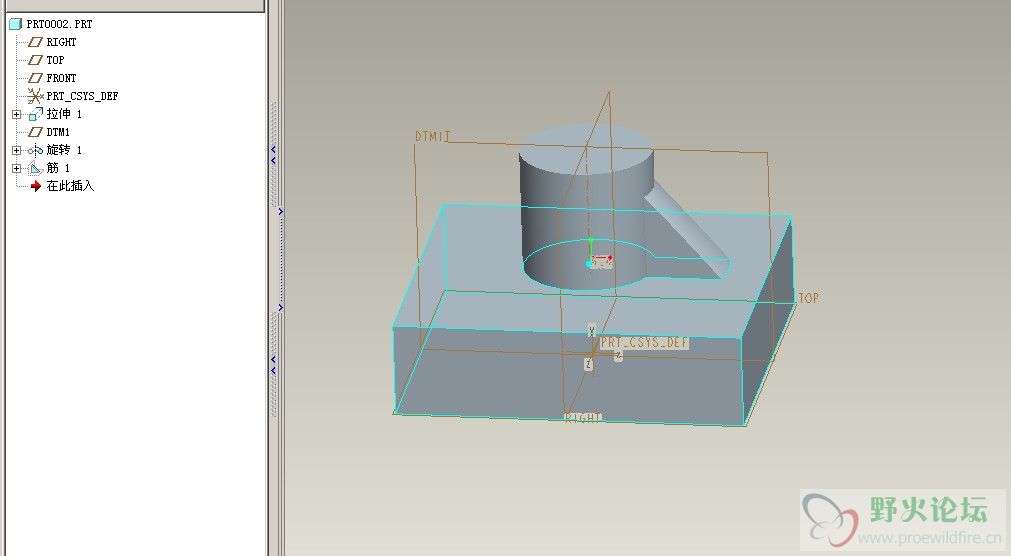Click the PRT_CSYS_DEF label in viewport
Screen dimensions: 1011x556
pos(644,343)
